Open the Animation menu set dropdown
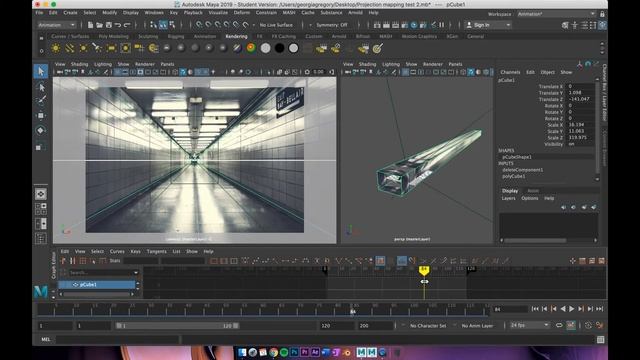This screenshot has width=640, height=360. coord(57,25)
